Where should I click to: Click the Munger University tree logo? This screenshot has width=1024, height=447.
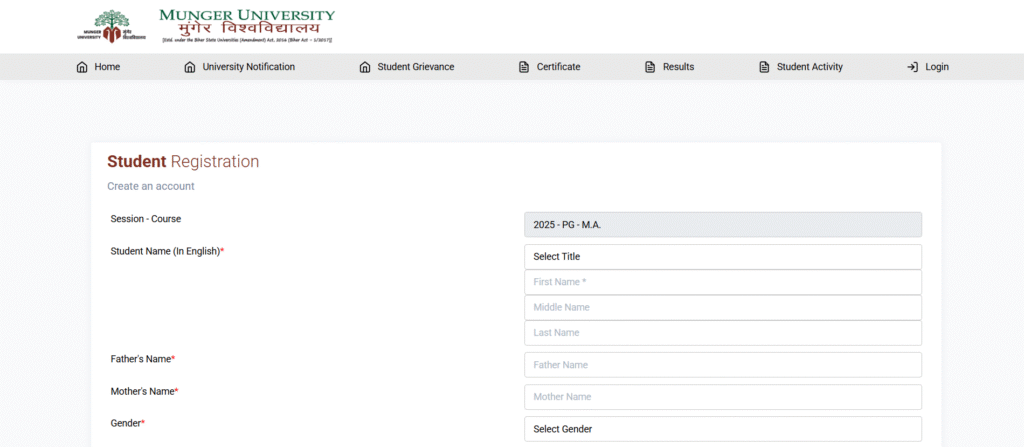pyautogui.click(x=112, y=26)
